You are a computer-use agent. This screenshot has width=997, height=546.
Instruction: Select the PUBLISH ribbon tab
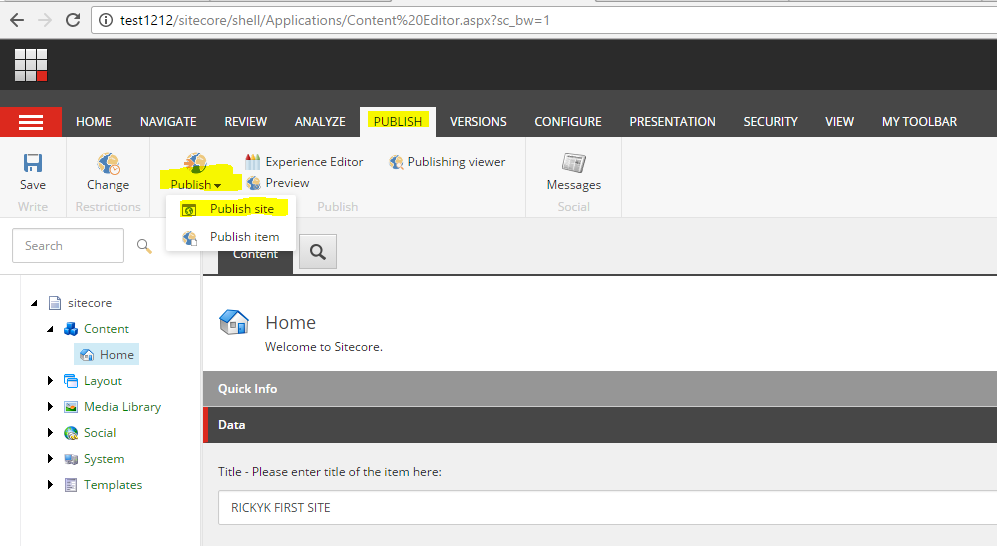(x=397, y=121)
